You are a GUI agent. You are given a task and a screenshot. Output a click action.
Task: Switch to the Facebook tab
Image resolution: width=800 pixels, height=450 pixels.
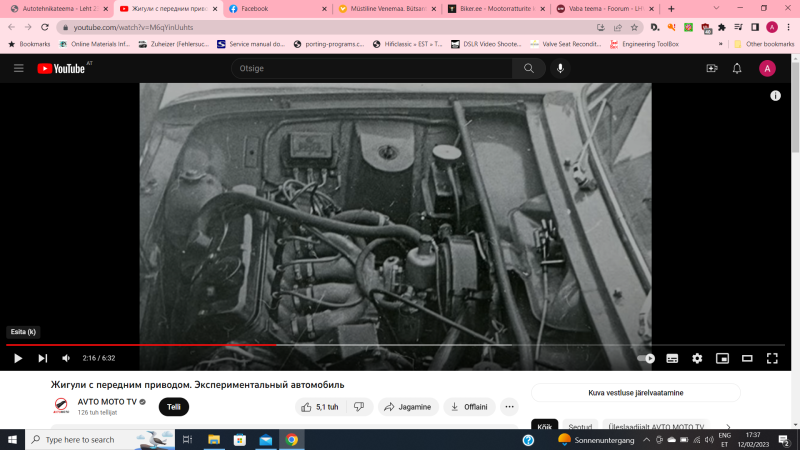tap(278, 9)
